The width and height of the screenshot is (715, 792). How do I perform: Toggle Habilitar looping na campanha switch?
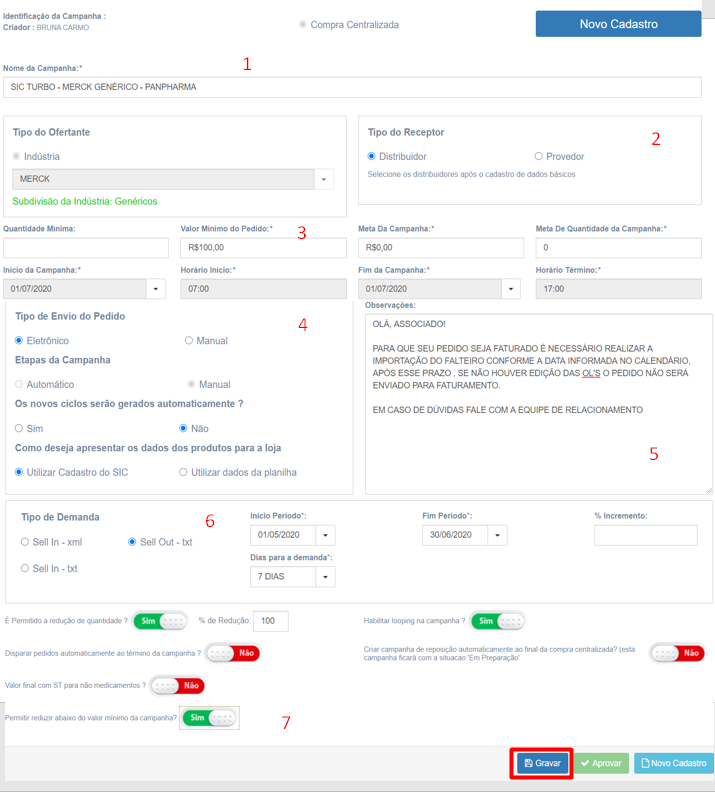[497, 621]
